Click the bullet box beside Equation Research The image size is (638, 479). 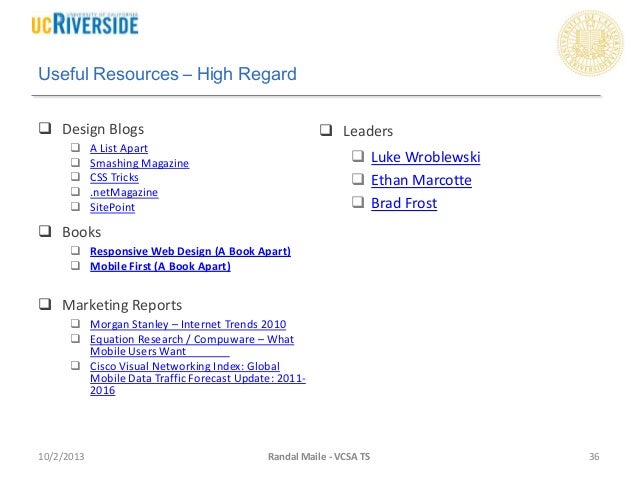pyautogui.click(x=75, y=338)
